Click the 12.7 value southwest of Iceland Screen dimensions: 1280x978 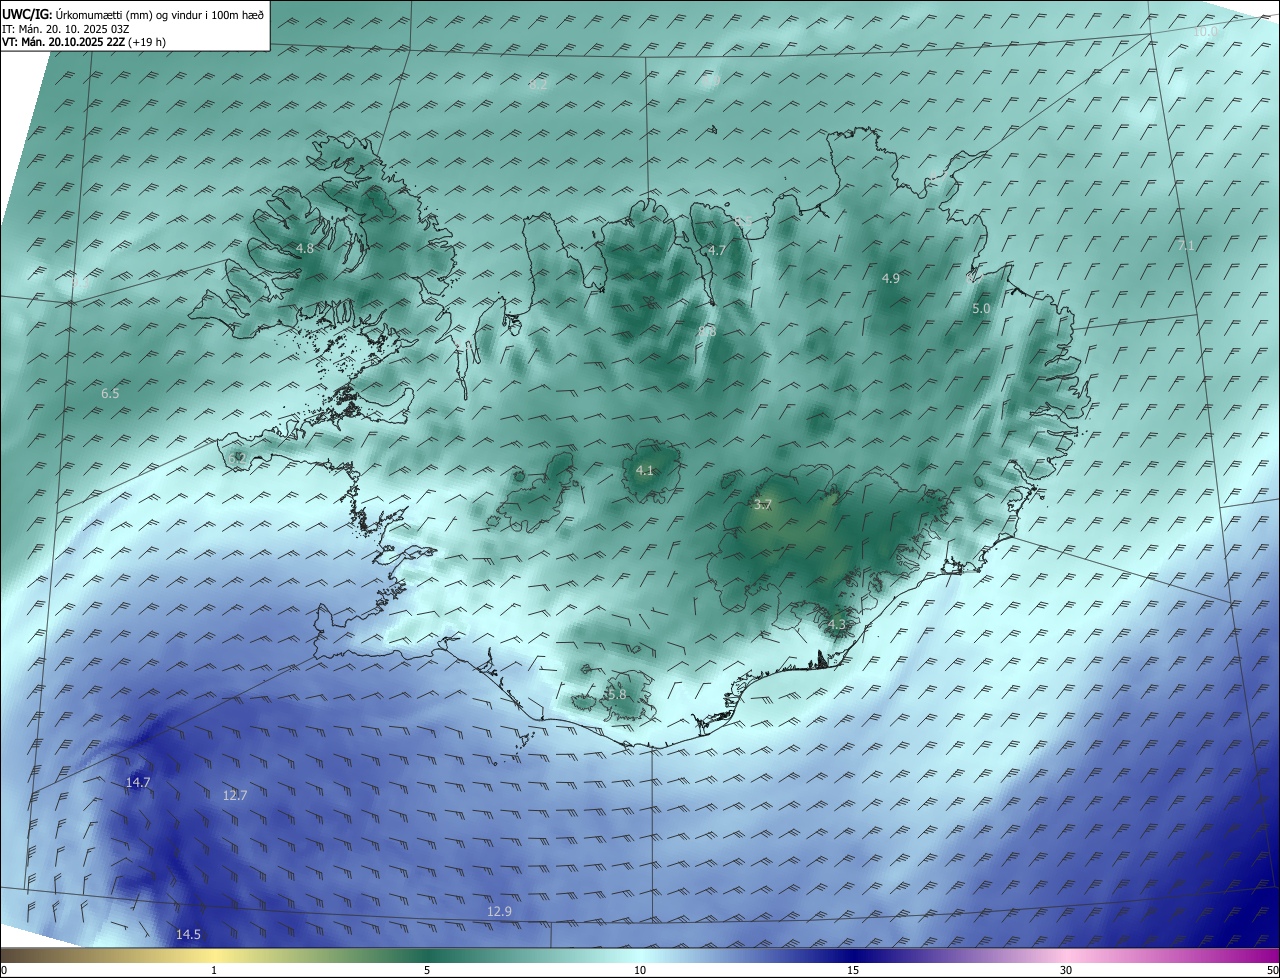click(235, 795)
